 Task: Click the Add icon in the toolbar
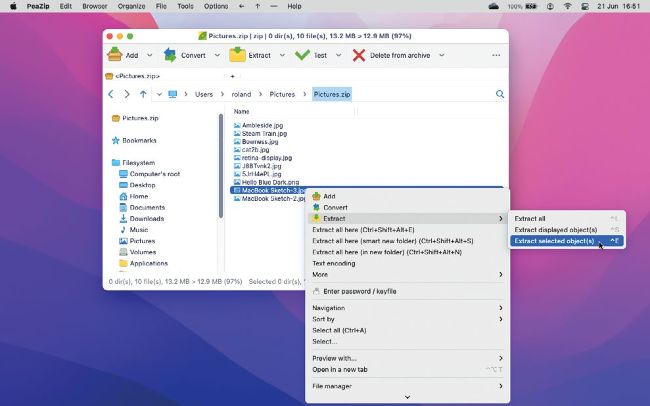pyautogui.click(x=115, y=55)
